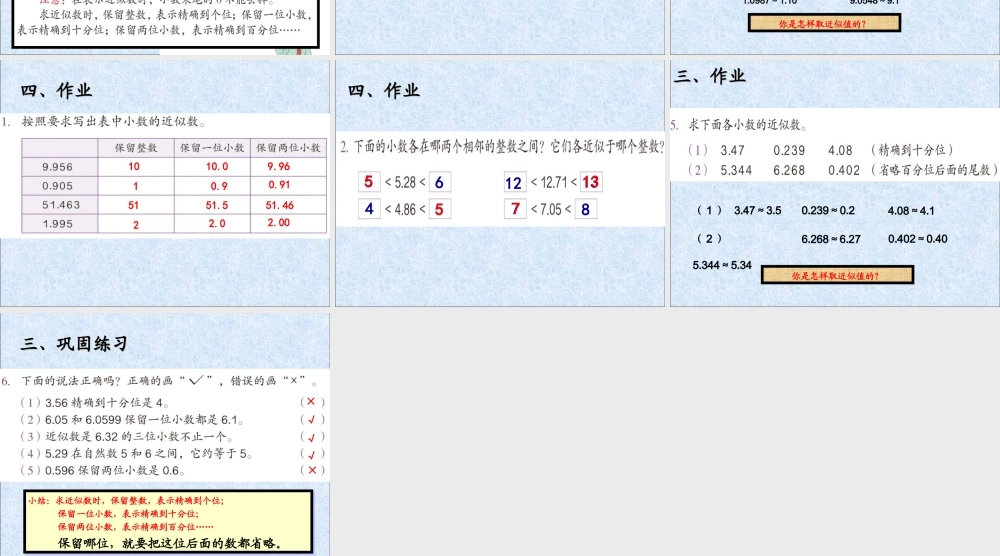Open the slide with question 1 approximation table

point(165,183)
